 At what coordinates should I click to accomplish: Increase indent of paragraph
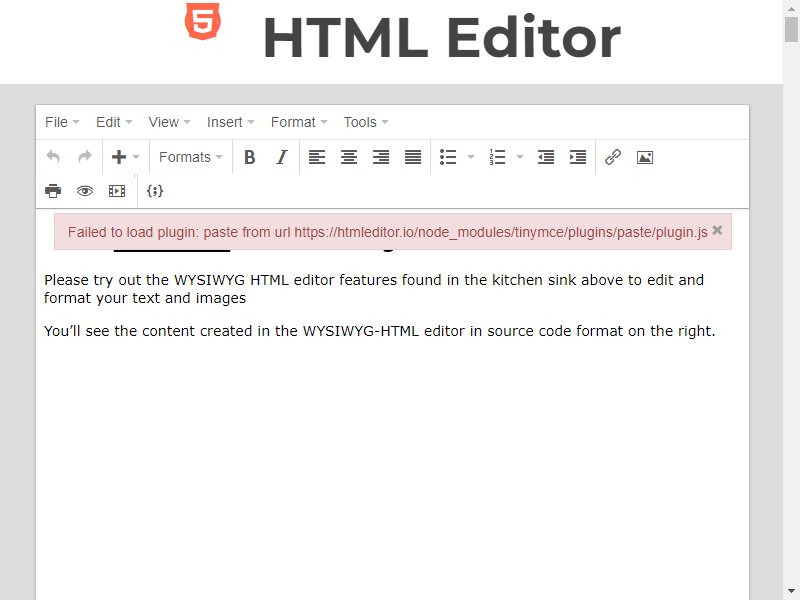tap(578, 157)
